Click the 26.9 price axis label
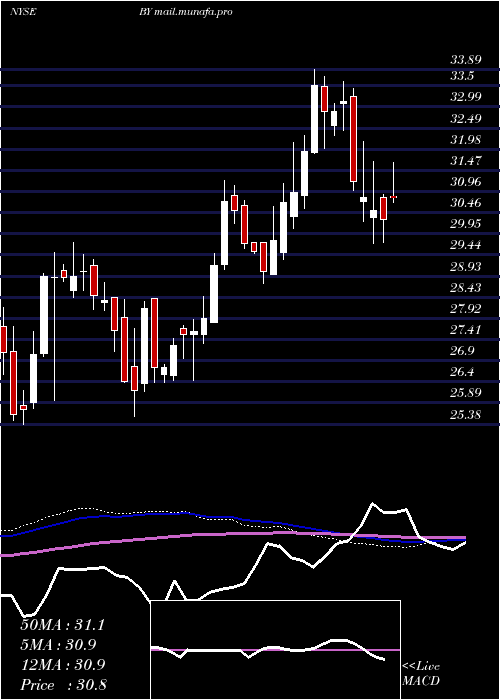The height and width of the screenshot is (700, 500). 462,351
